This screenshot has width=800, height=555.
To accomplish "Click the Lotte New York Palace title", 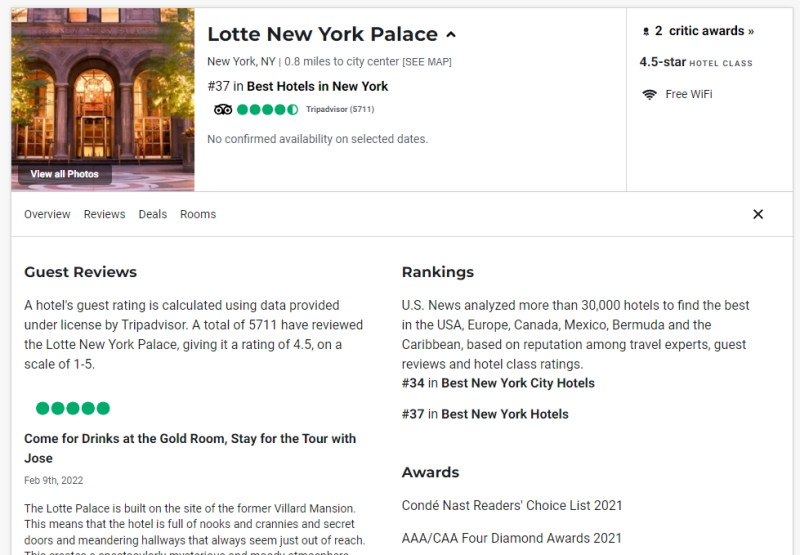I will pos(322,34).
